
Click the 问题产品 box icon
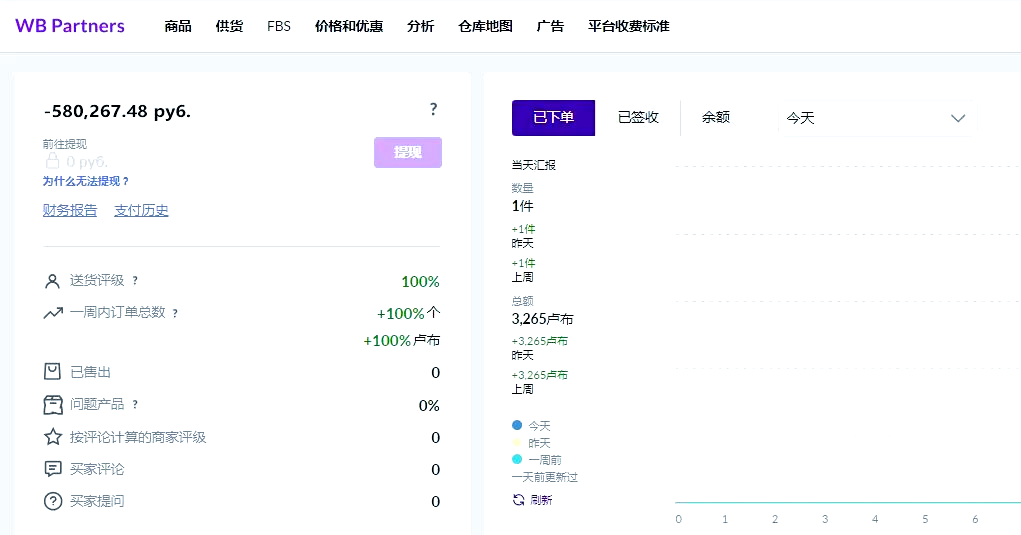click(53, 404)
